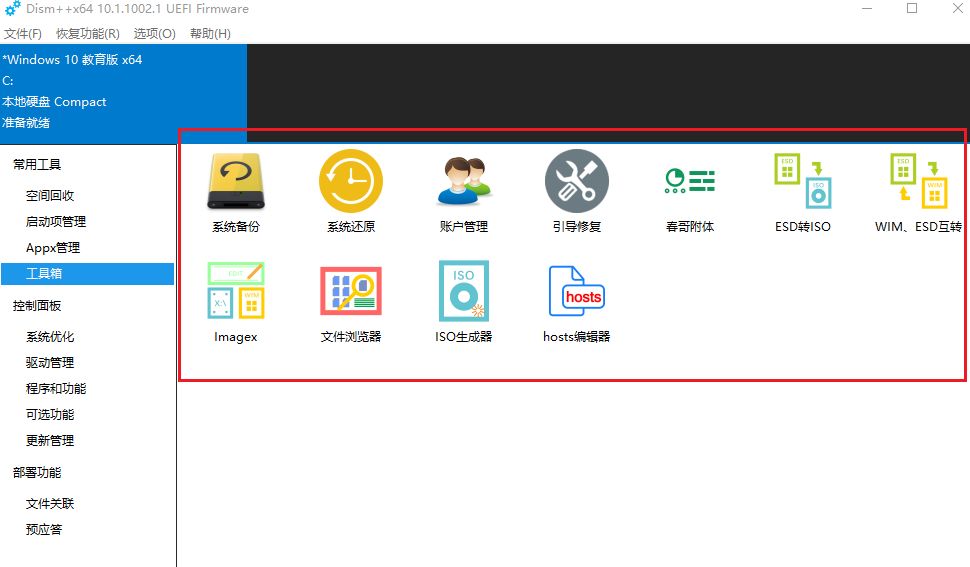Launch the 系统还原 system restore tool
The height and width of the screenshot is (567, 970).
click(x=351, y=192)
